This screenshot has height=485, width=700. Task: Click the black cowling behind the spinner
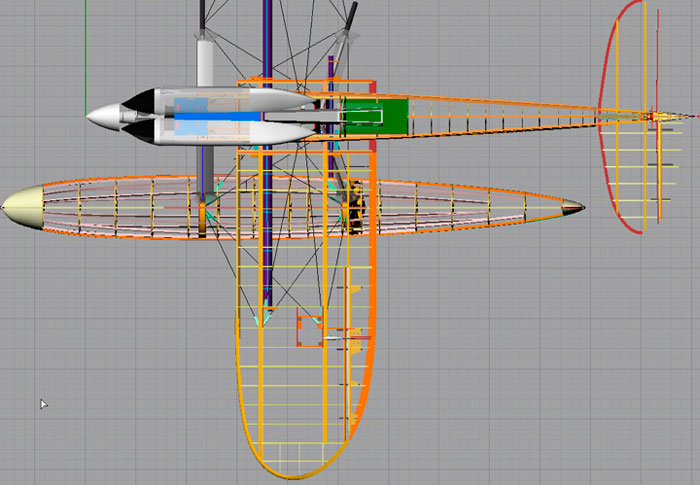tap(140, 102)
